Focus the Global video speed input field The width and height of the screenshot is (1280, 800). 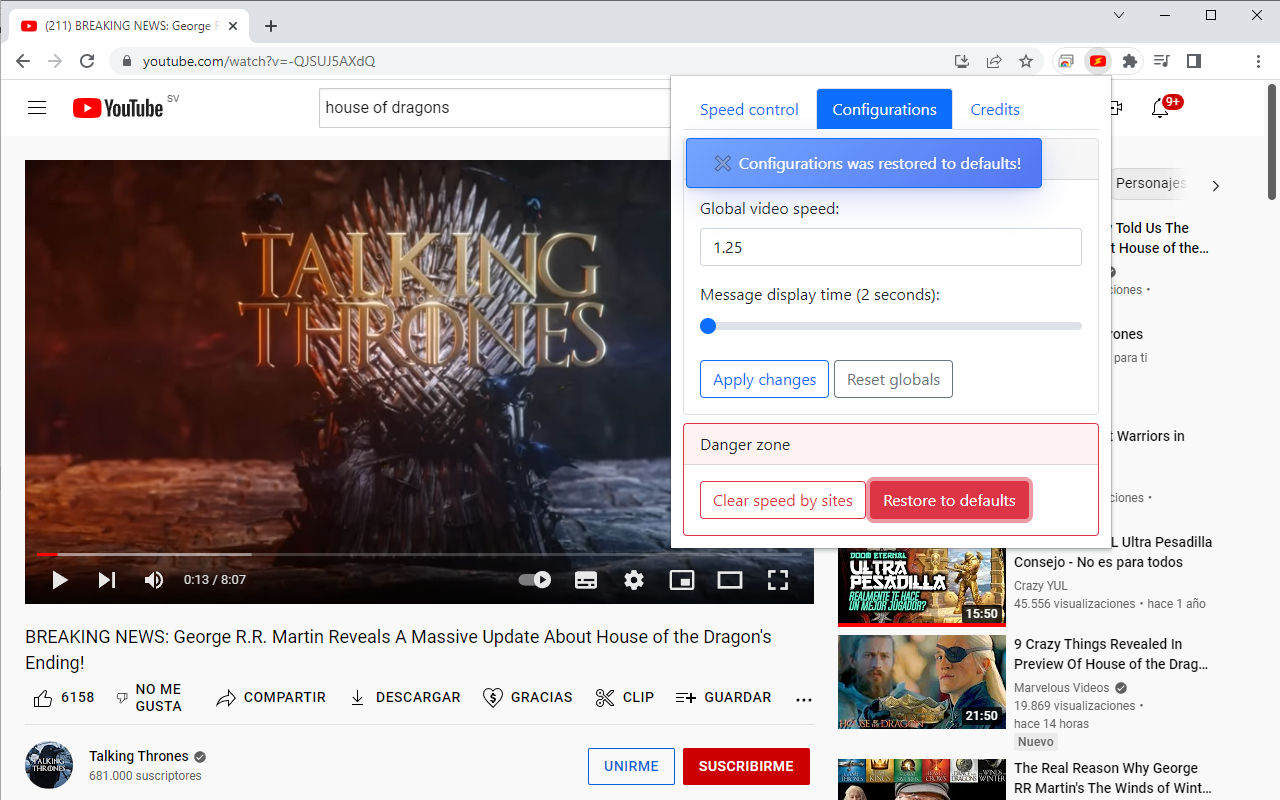[891, 247]
